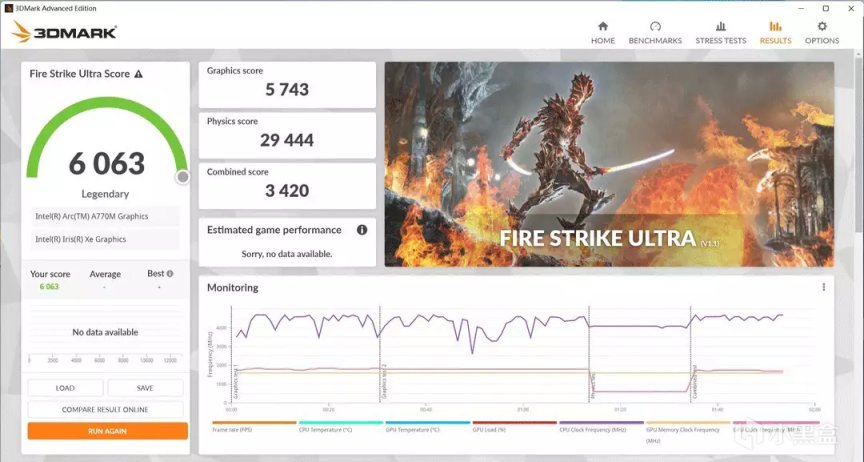Click the orange RUN AGAIN button
Image resolution: width=864 pixels, height=462 pixels.
tap(107, 431)
